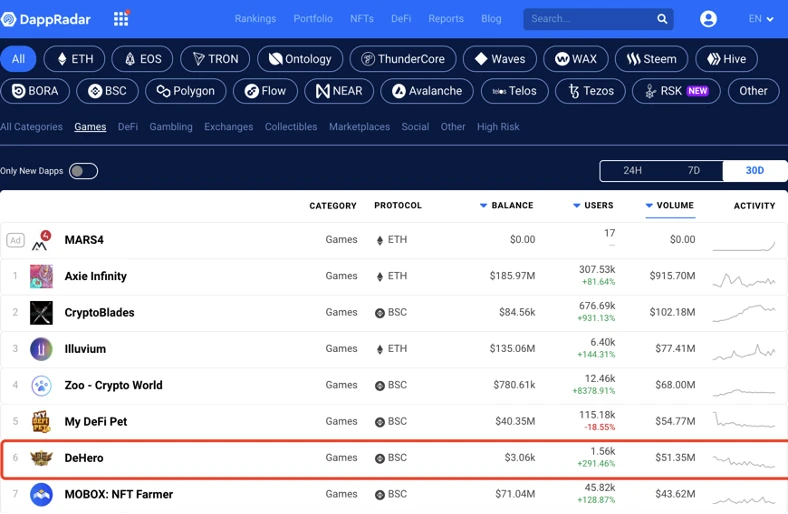The image size is (788, 514).
Task: Open the Other chains pill
Action: [x=753, y=91]
